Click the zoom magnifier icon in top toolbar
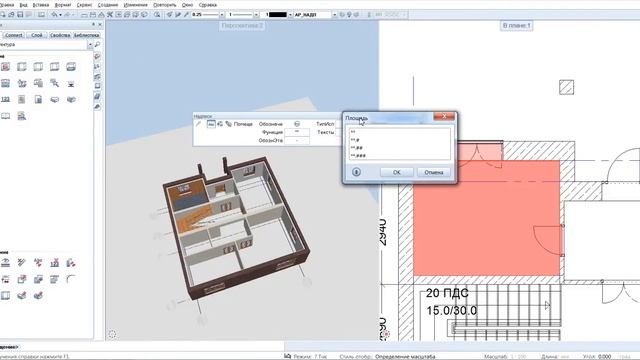The image size is (640, 360). click(x=157, y=15)
